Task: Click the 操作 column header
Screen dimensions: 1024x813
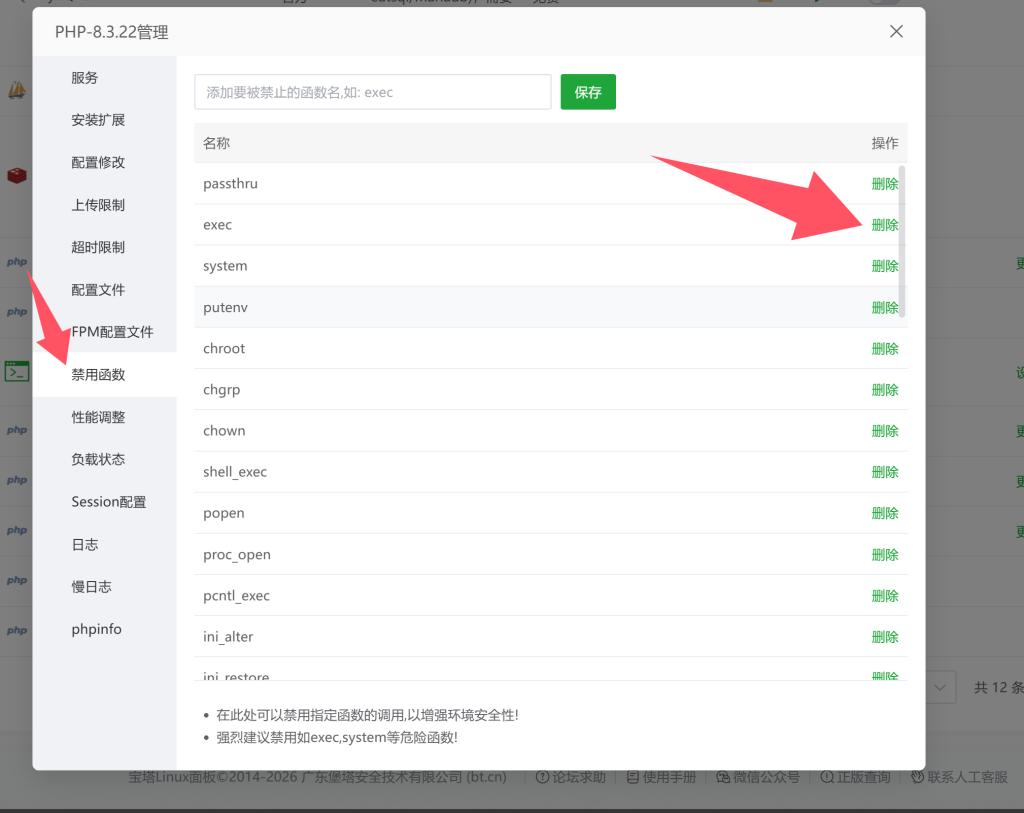Action: (885, 143)
